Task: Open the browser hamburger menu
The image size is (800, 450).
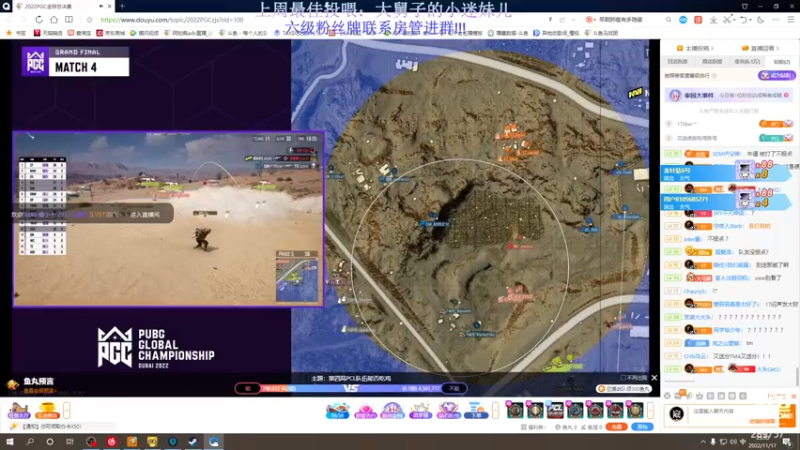Action: [x=791, y=19]
